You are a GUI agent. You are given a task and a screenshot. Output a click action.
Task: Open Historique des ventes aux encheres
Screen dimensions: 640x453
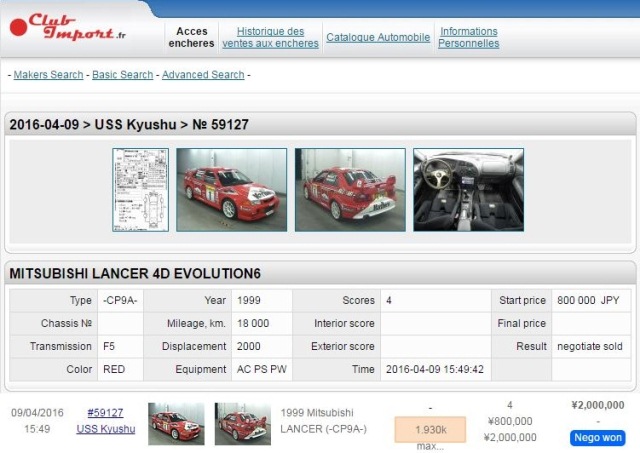(270, 38)
